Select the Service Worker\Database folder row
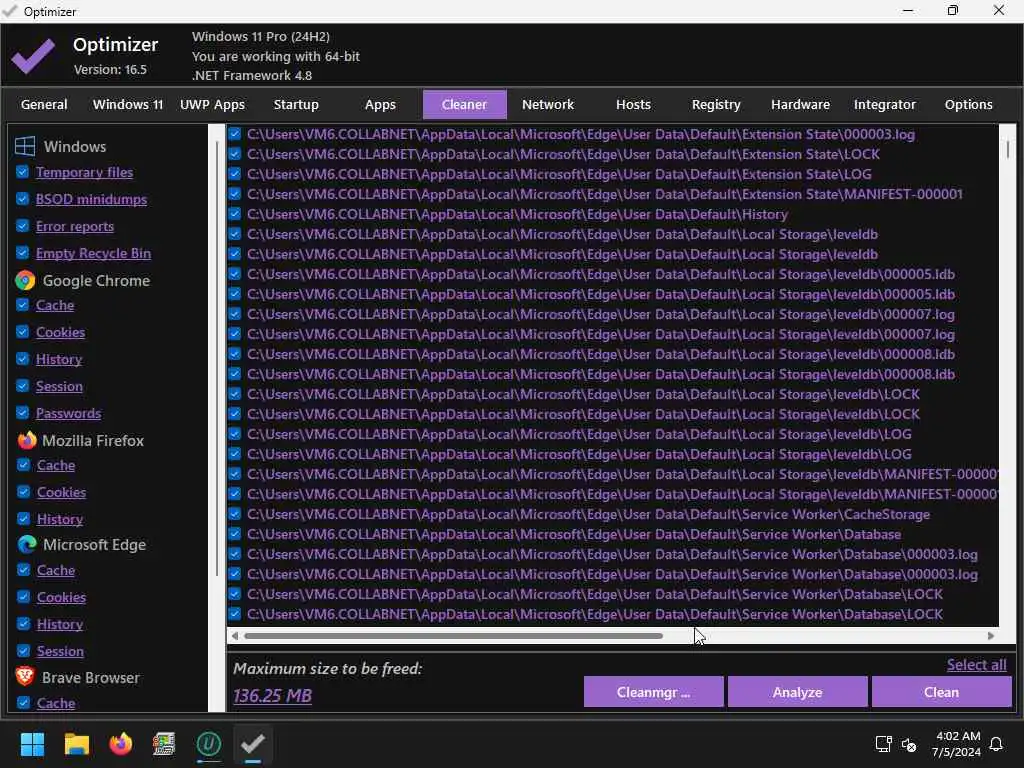Viewport: 1024px width, 768px height. pos(574,534)
